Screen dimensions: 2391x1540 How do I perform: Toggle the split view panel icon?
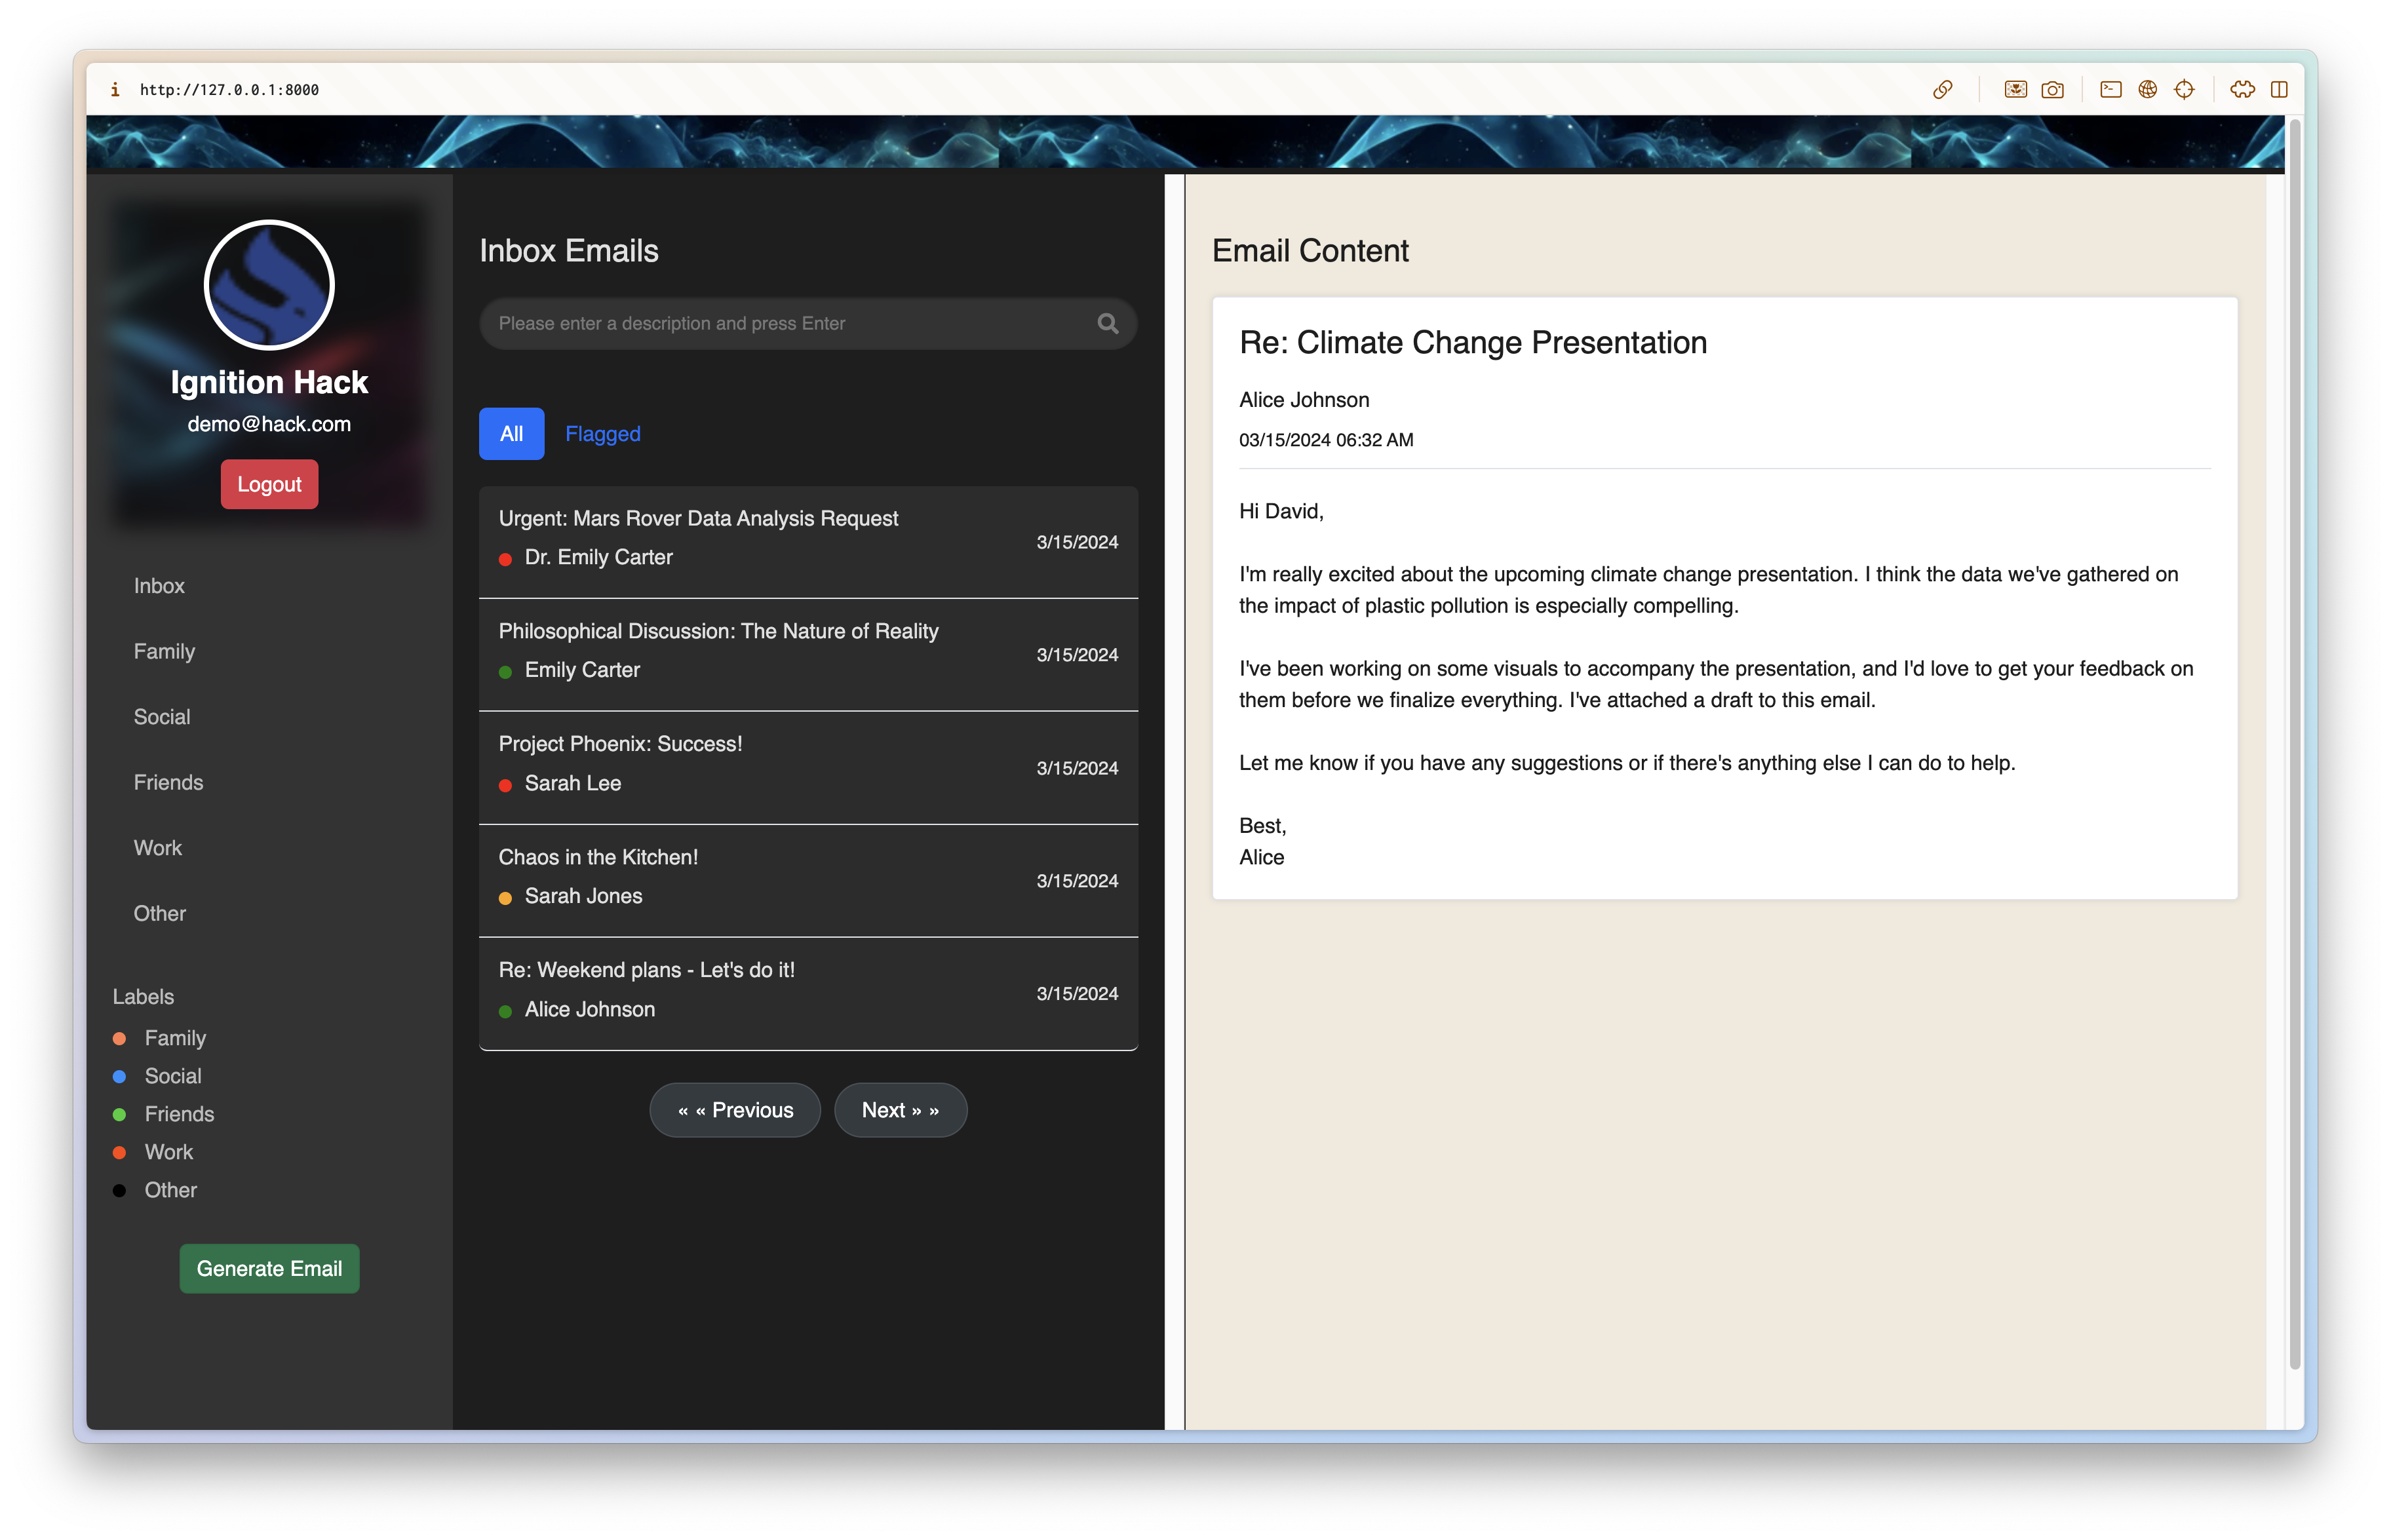2279,90
